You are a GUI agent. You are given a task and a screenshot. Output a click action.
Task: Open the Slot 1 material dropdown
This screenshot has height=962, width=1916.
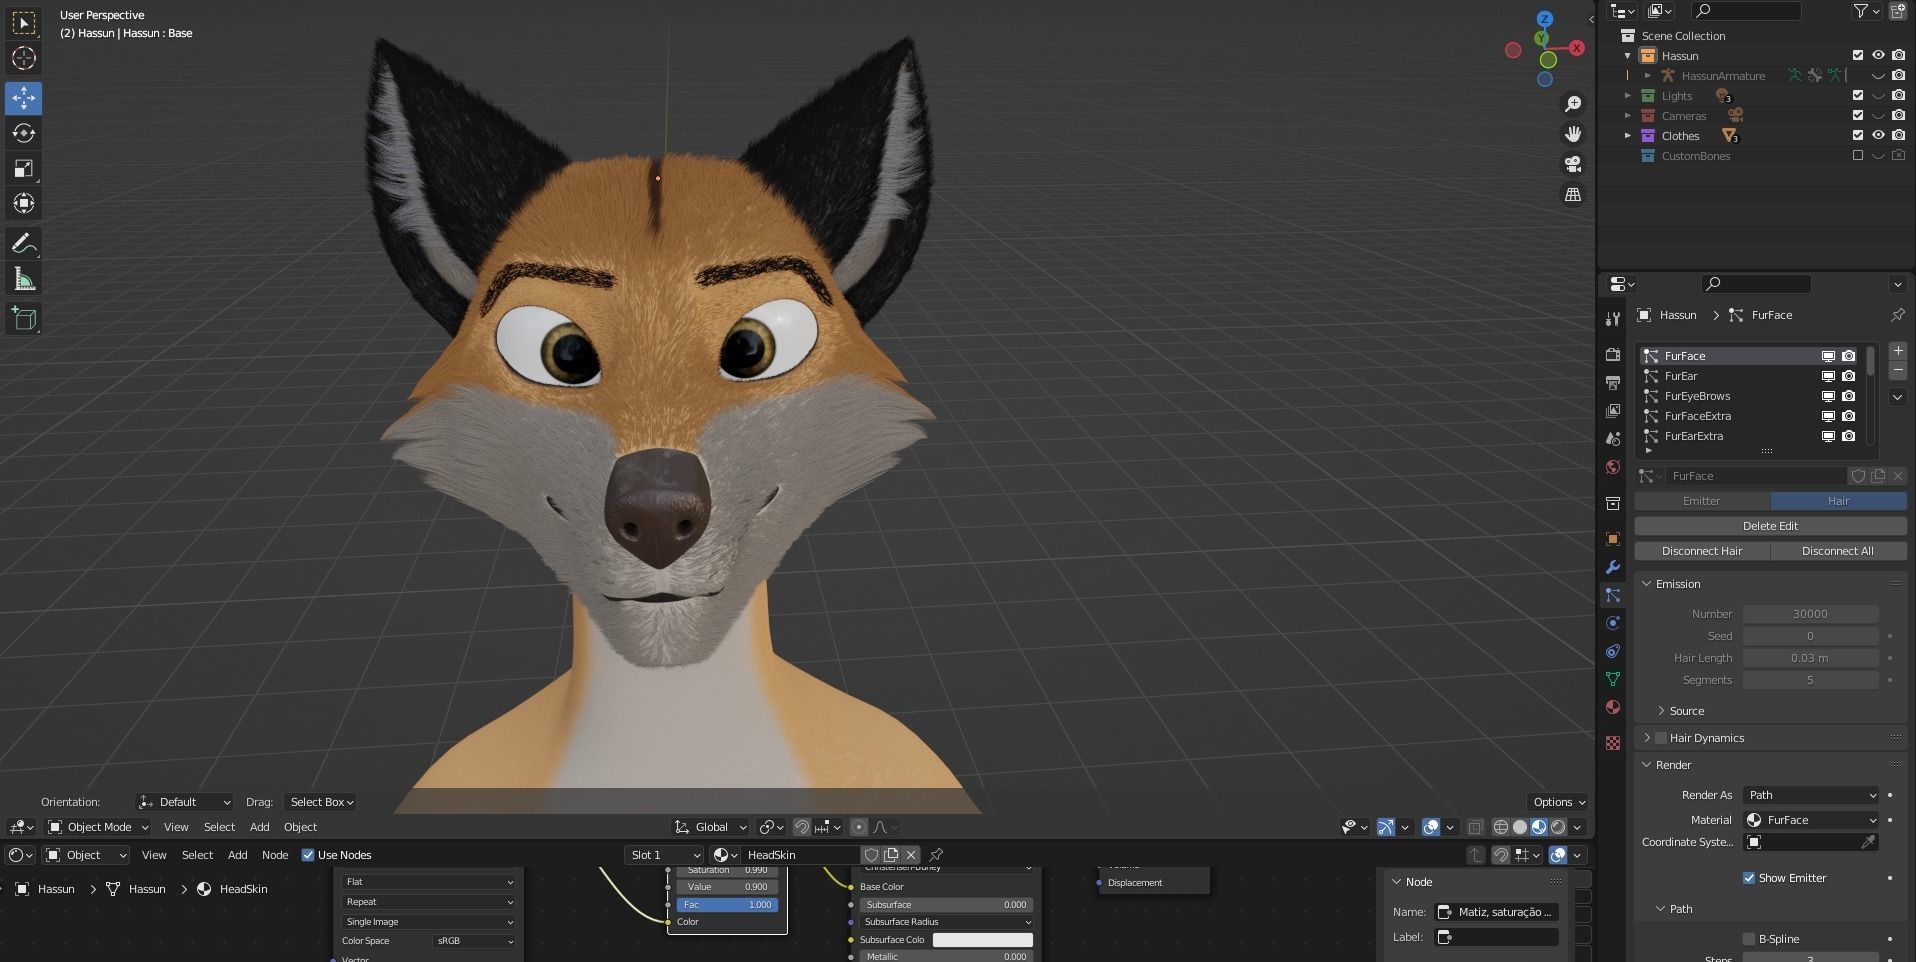click(664, 855)
